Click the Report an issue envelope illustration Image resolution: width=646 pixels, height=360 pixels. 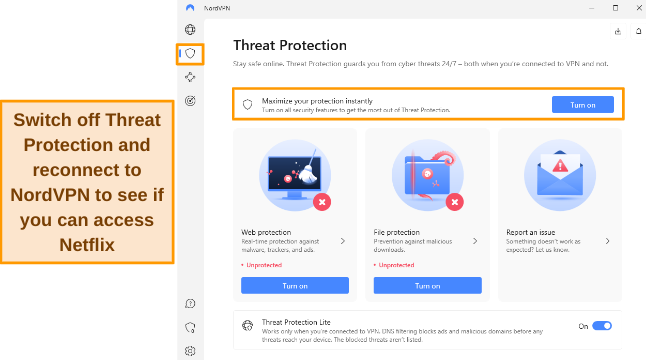pos(560,175)
